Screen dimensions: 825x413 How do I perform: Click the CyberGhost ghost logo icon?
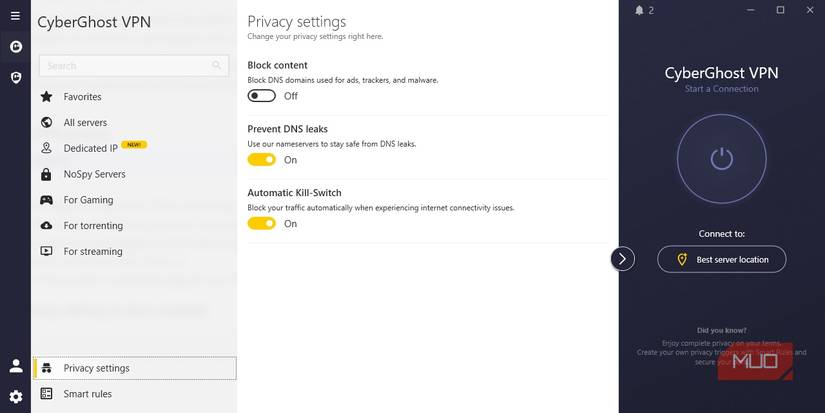pyautogui.click(x=15, y=47)
